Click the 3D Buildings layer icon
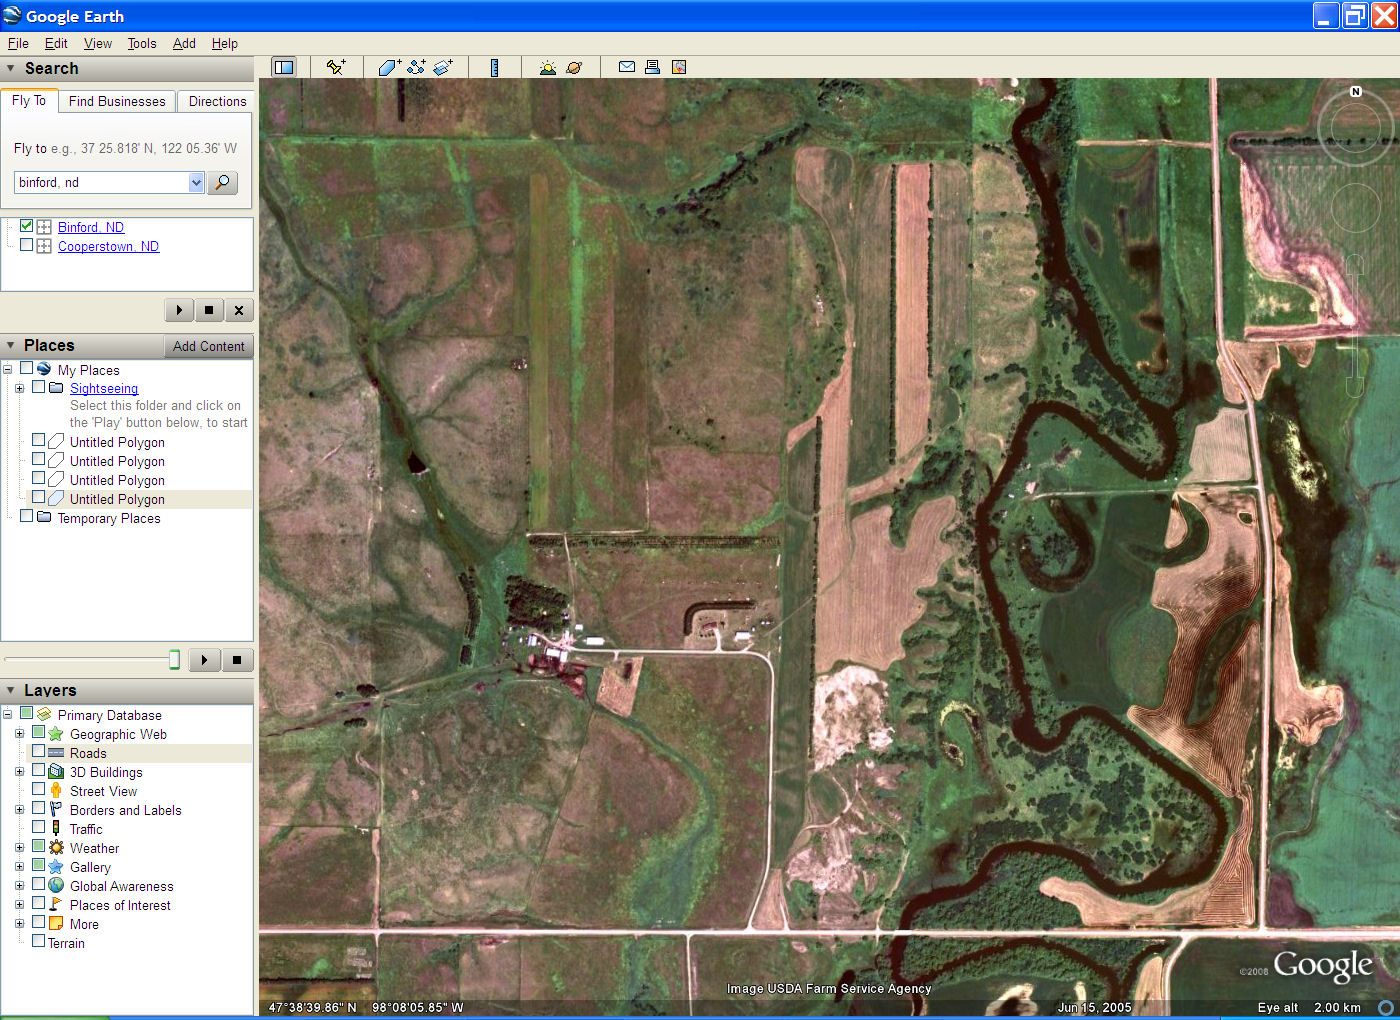This screenshot has height=1020, width=1400. click(x=56, y=771)
